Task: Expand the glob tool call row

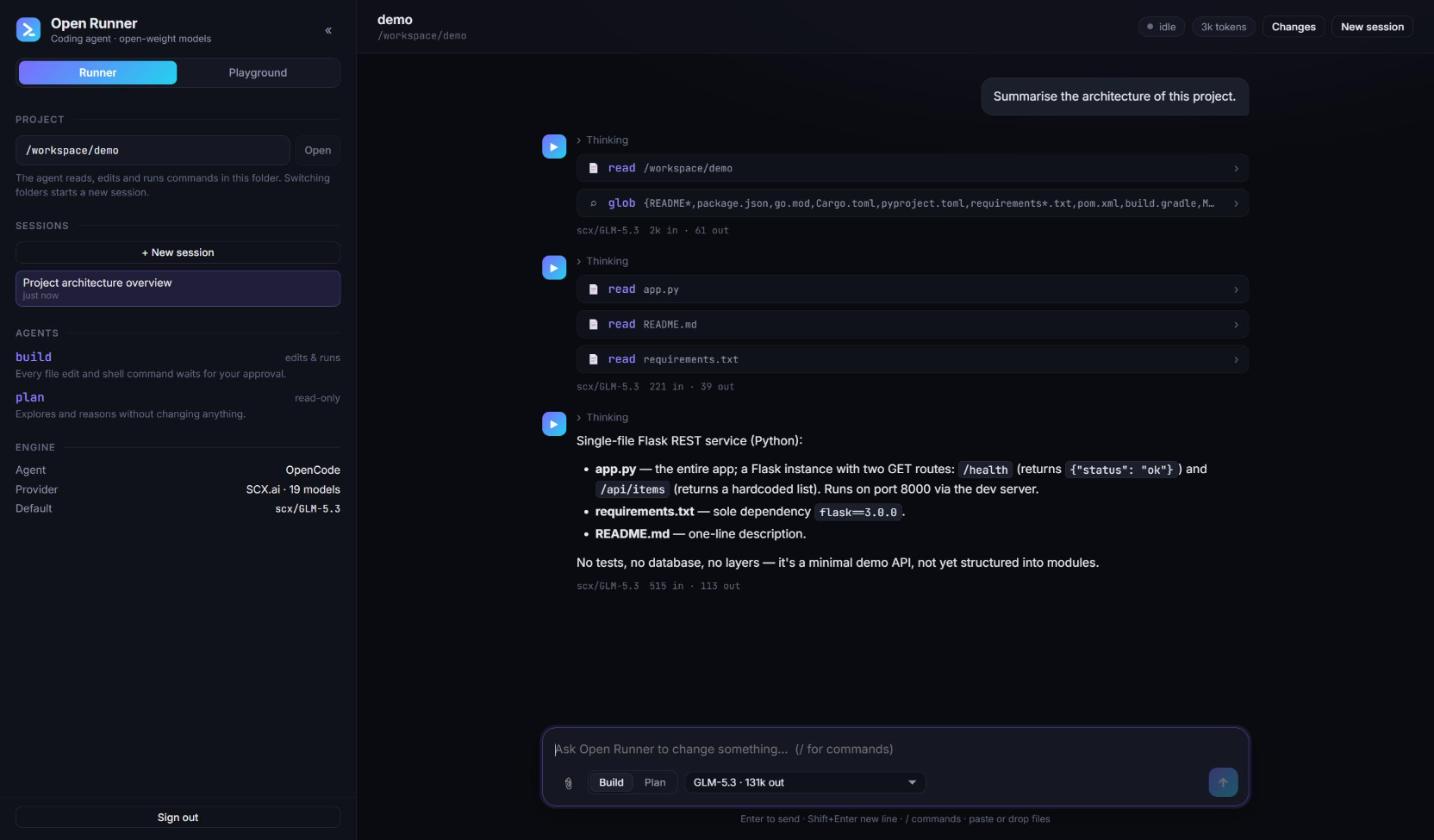Action: (912, 204)
